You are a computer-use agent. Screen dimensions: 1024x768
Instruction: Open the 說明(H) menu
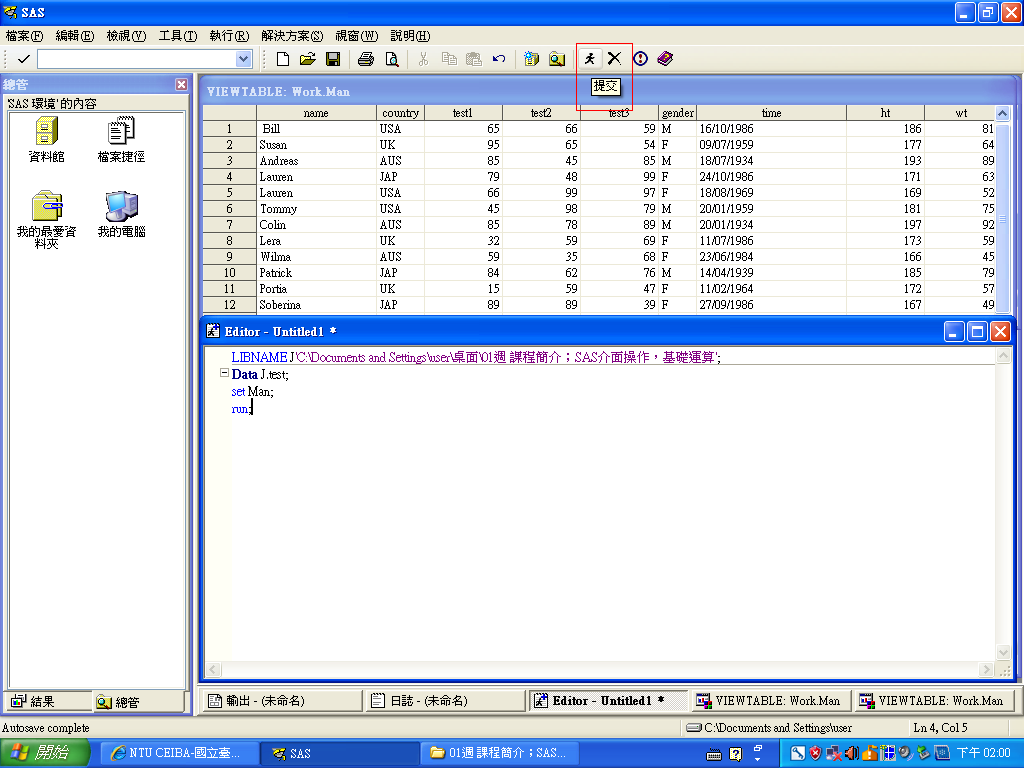coord(410,35)
